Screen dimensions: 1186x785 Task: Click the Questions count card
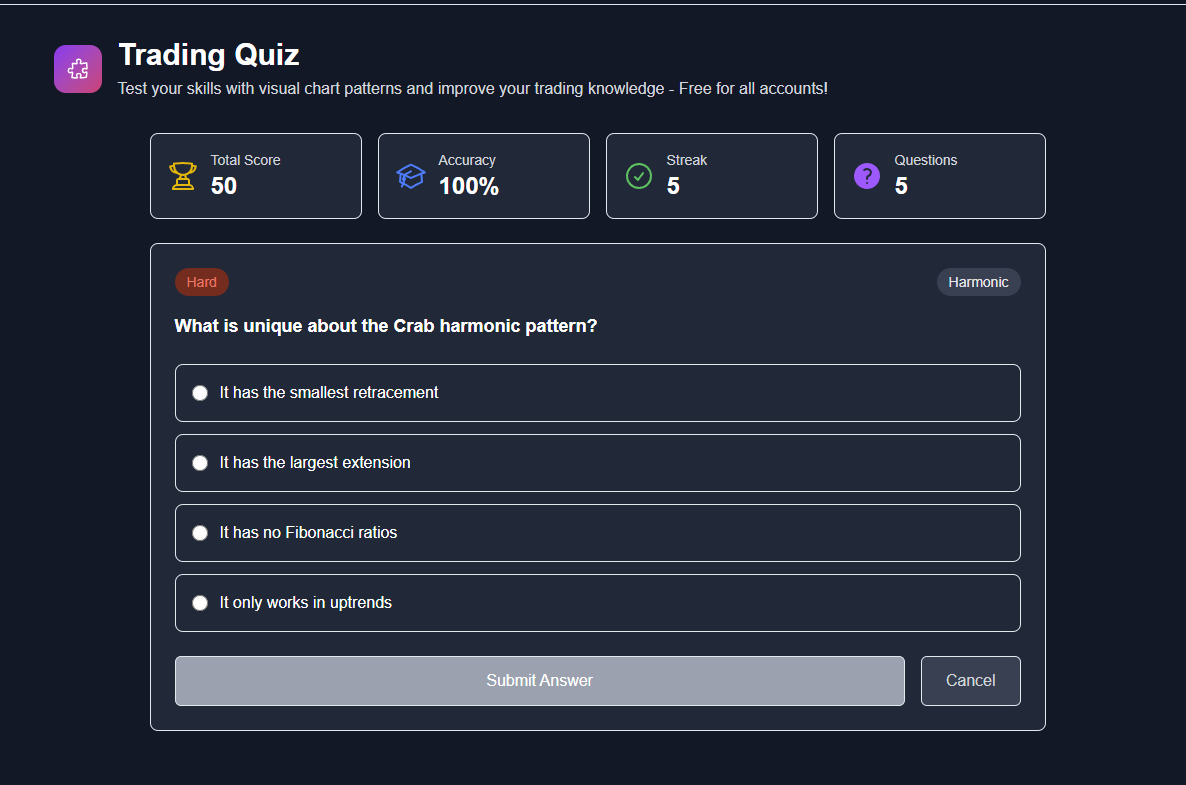point(939,175)
